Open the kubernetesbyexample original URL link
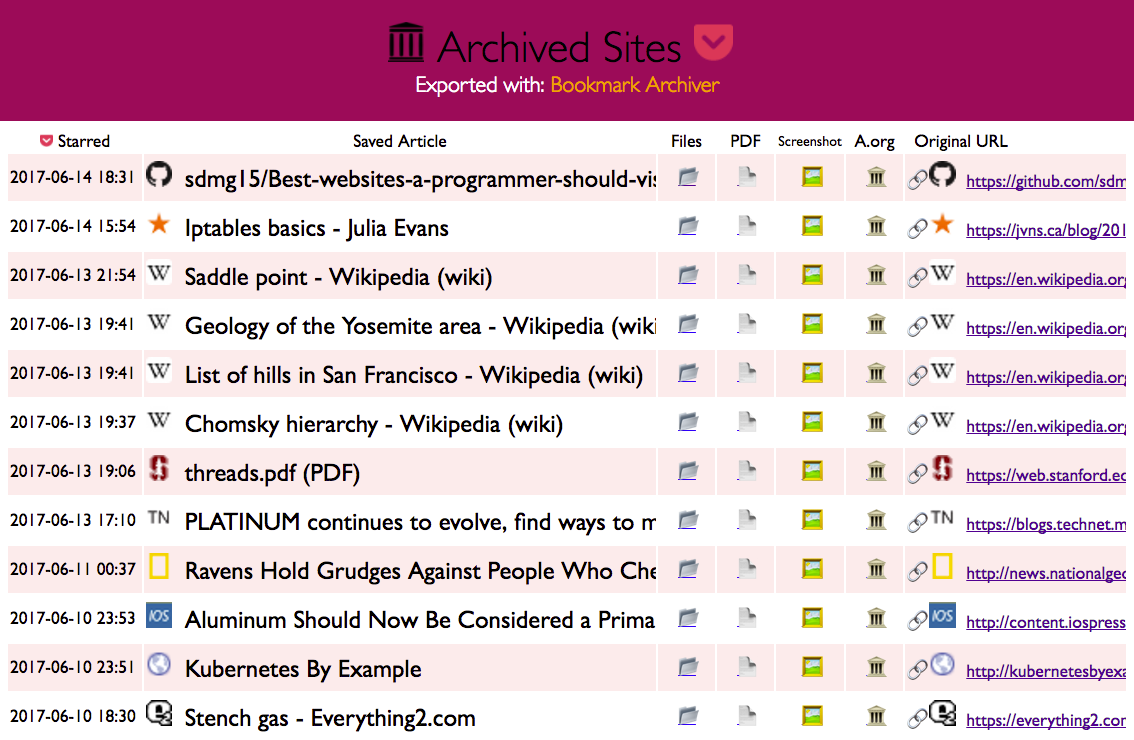This screenshot has width=1134, height=740. [x=1045, y=671]
